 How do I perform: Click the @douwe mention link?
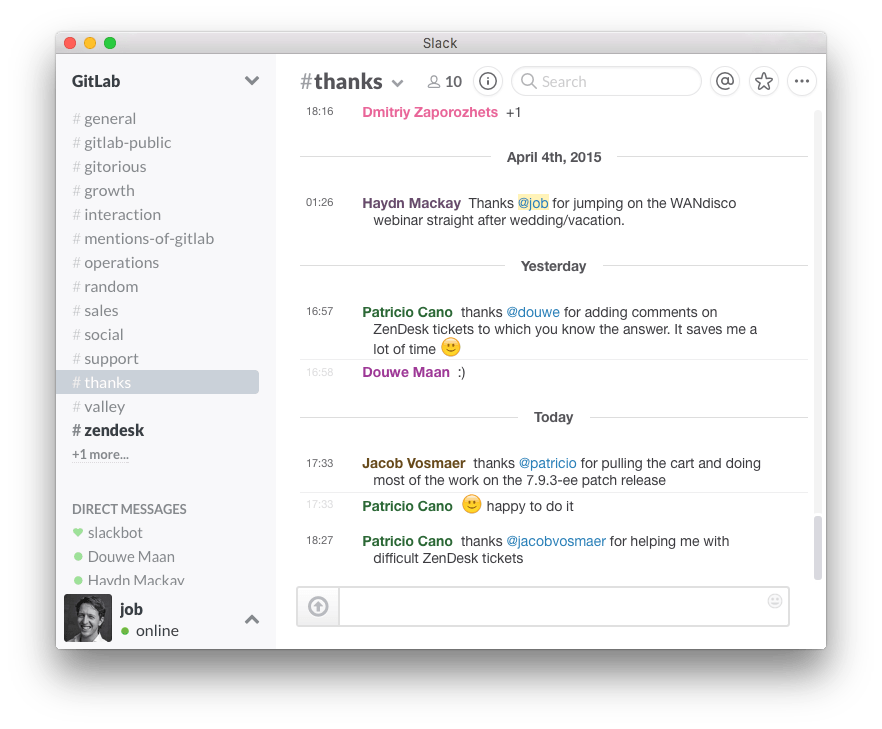click(533, 311)
